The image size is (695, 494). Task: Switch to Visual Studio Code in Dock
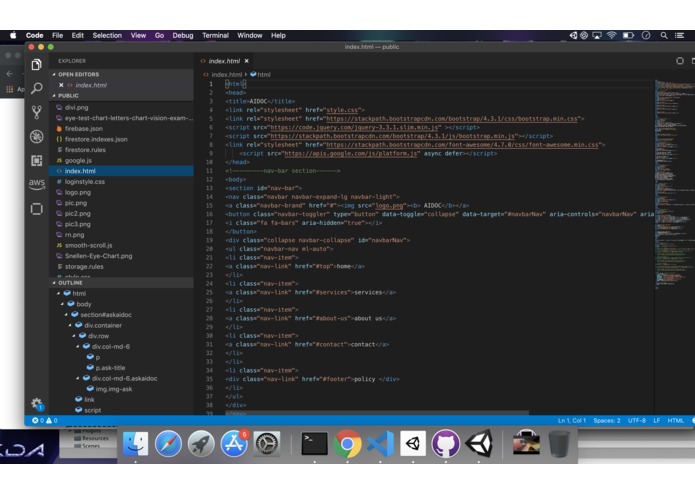click(x=380, y=443)
